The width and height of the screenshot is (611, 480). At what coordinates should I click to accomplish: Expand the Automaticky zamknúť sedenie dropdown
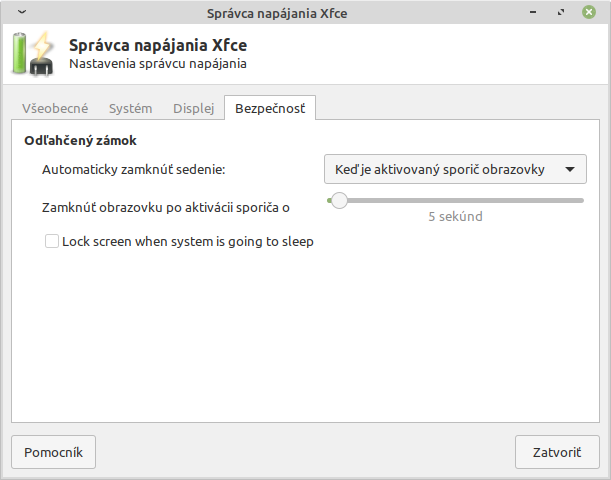[455, 170]
